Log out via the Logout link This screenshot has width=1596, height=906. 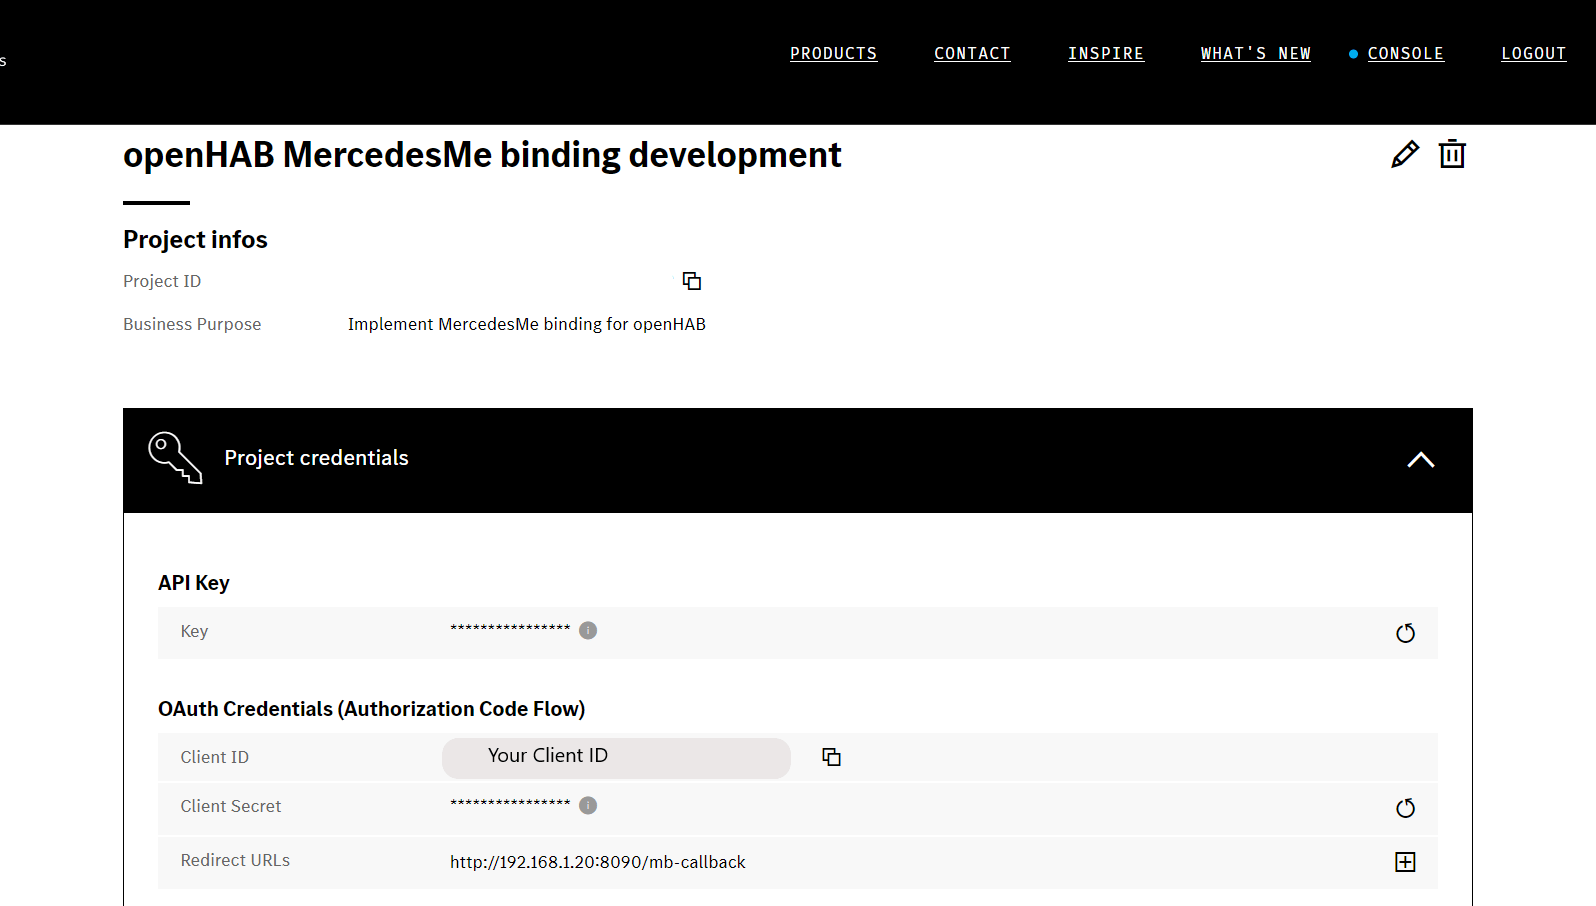pyautogui.click(x=1533, y=54)
